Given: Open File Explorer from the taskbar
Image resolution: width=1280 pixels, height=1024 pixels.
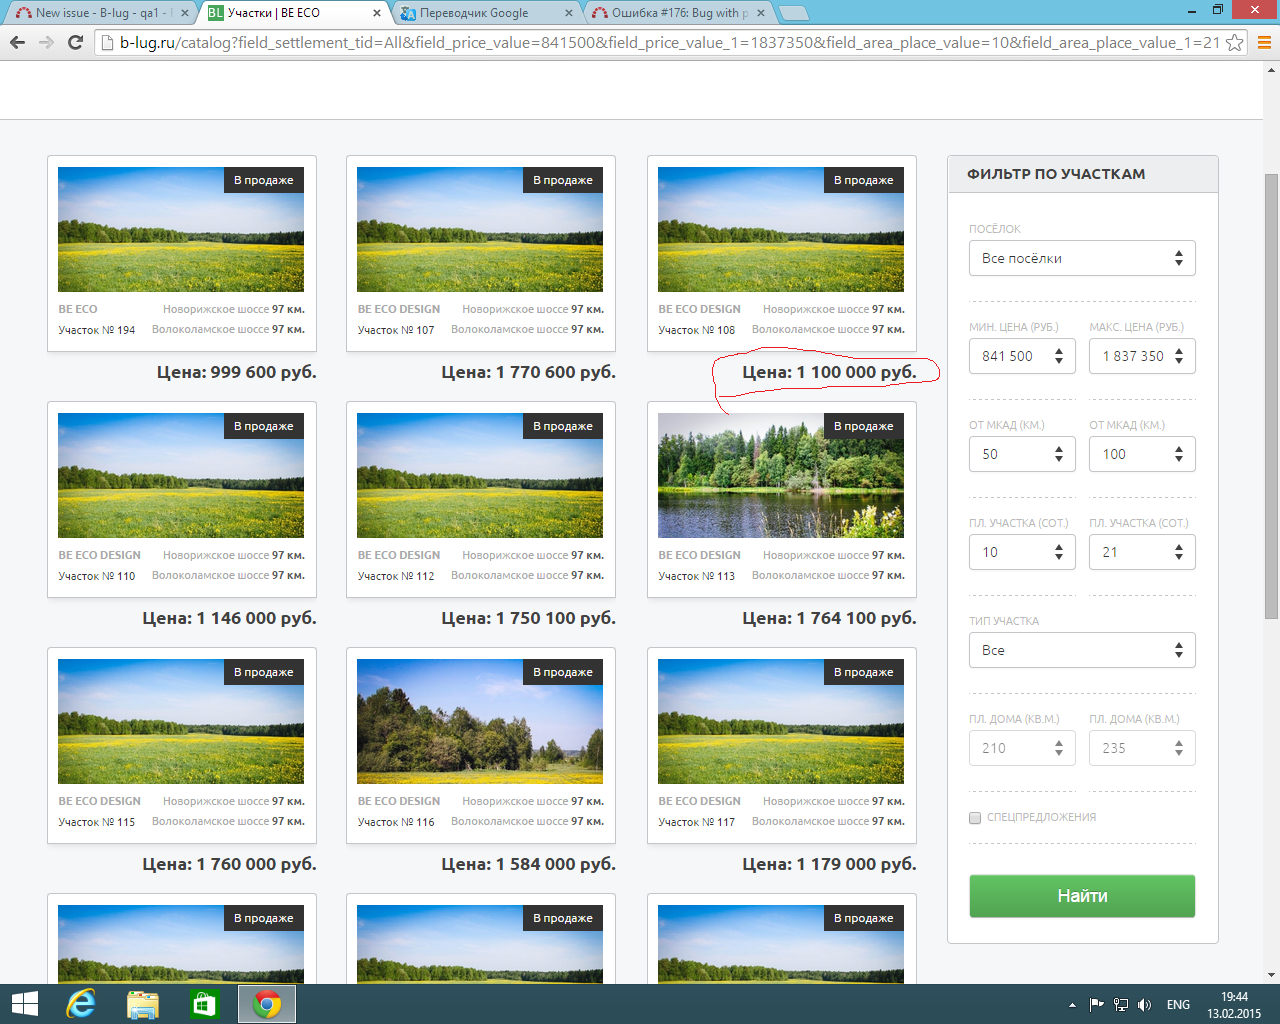Looking at the screenshot, I should coord(143,1004).
